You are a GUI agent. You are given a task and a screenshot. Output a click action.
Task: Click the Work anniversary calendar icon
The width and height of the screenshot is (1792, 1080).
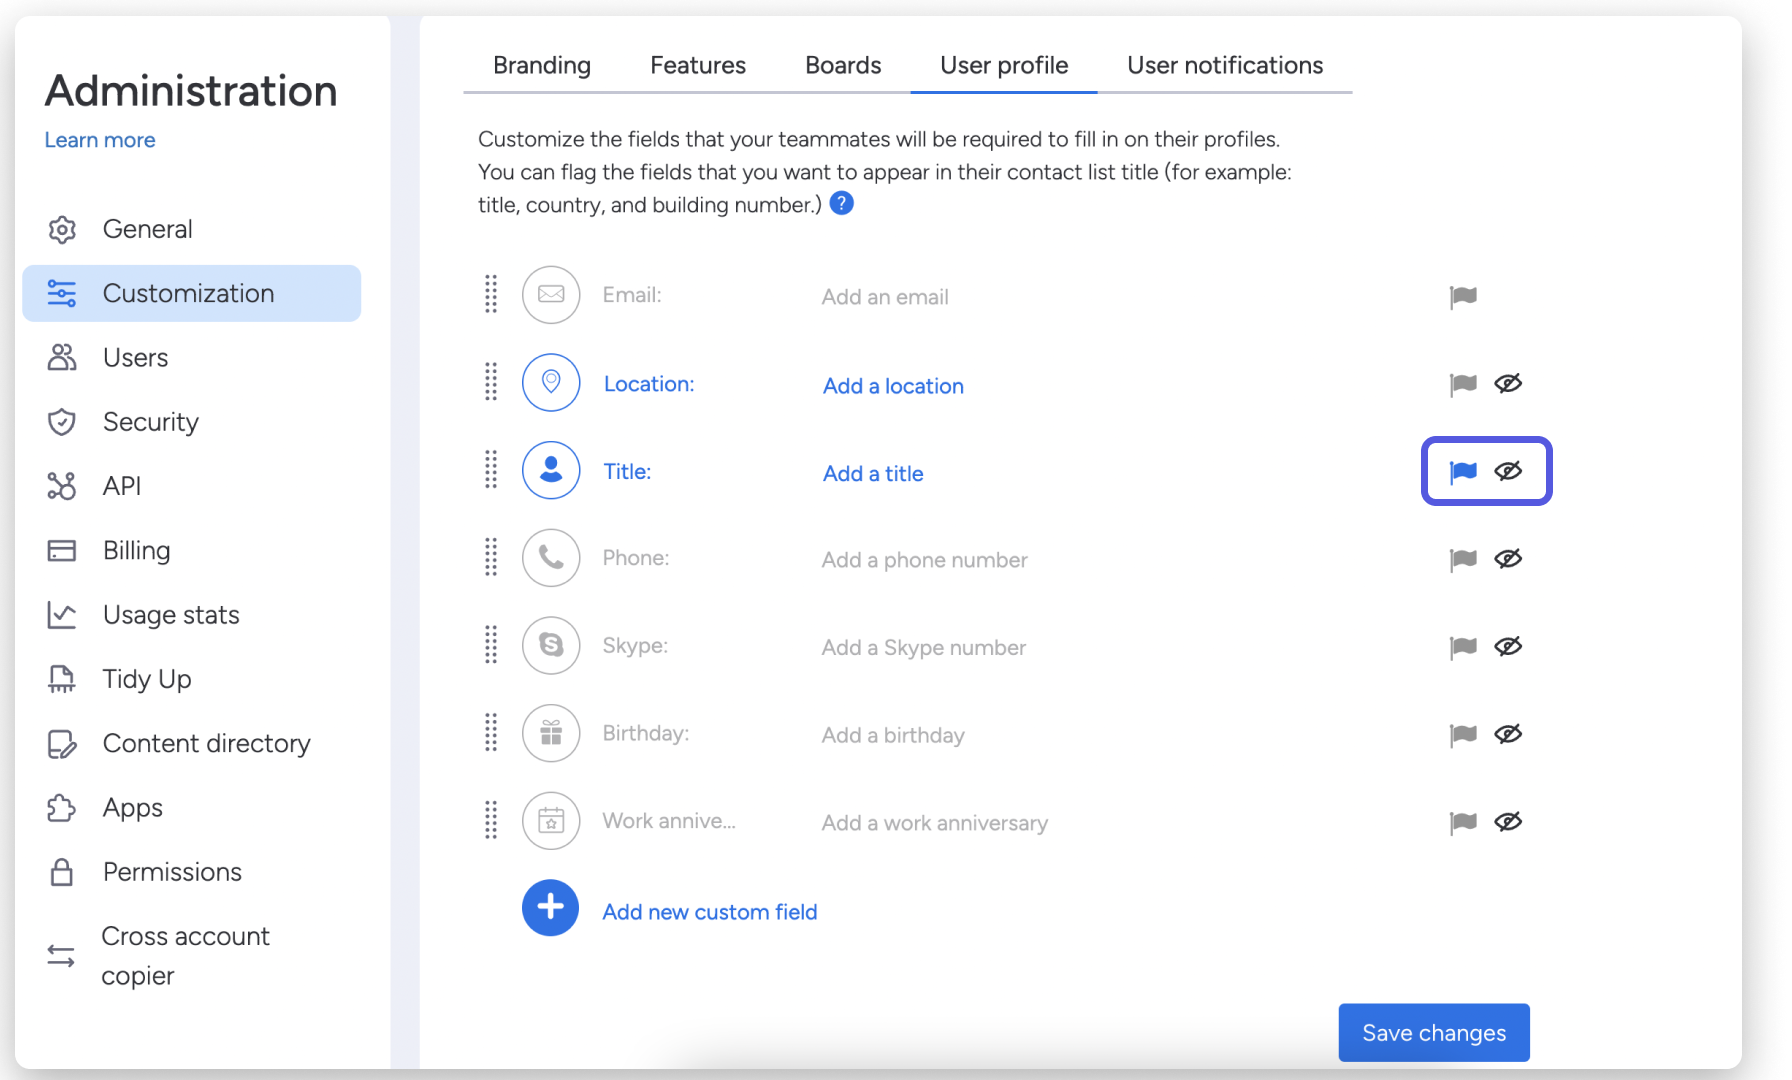pyautogui.click(x=551, y=821)
